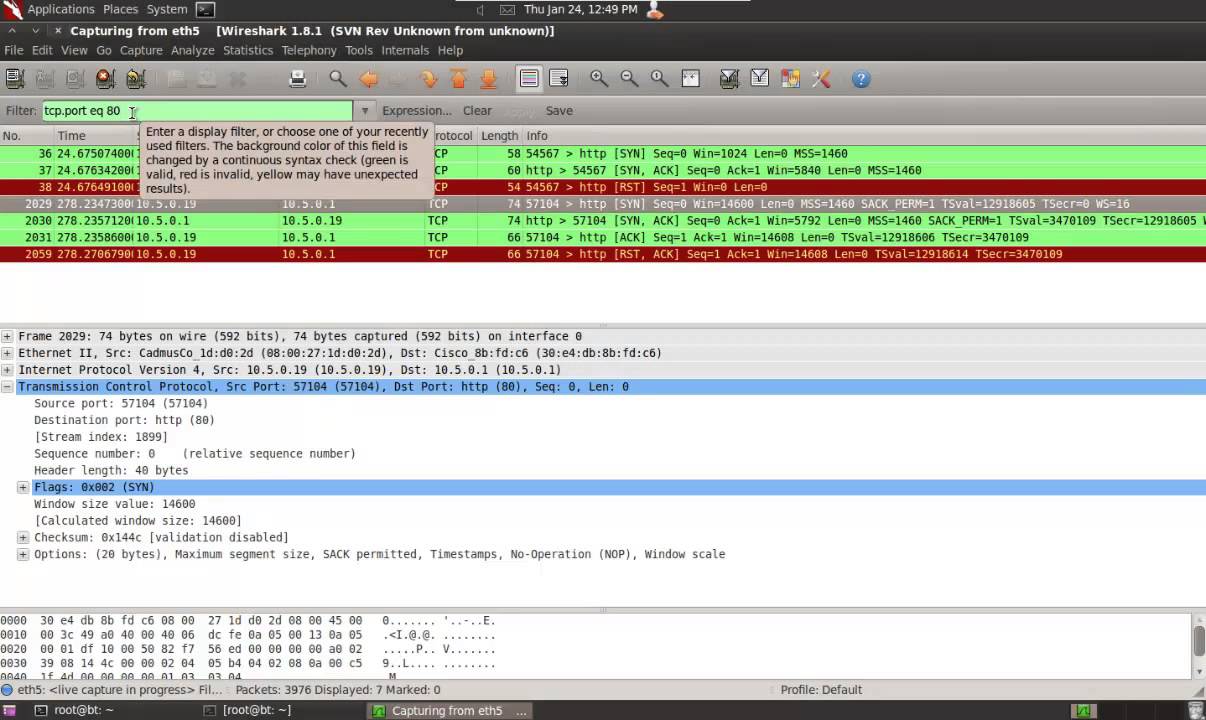Open toolbar help icon
Image resolution: width=1206 pixels, height=720 pixels.
tap(861, 79)
